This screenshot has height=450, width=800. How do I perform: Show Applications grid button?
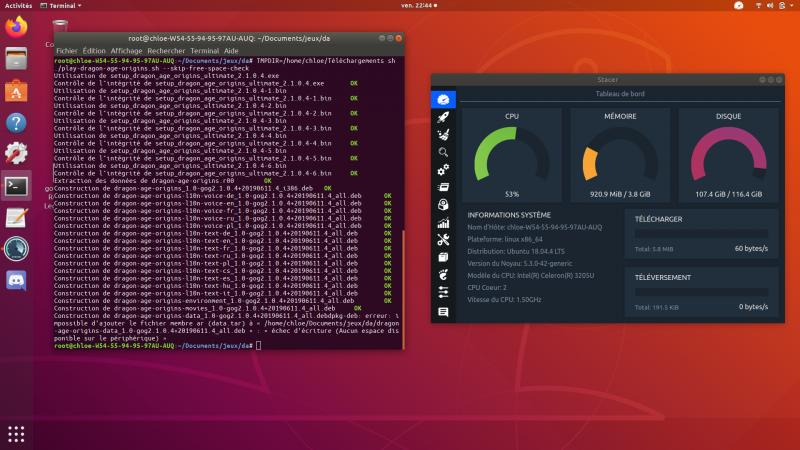pos(16,434)
